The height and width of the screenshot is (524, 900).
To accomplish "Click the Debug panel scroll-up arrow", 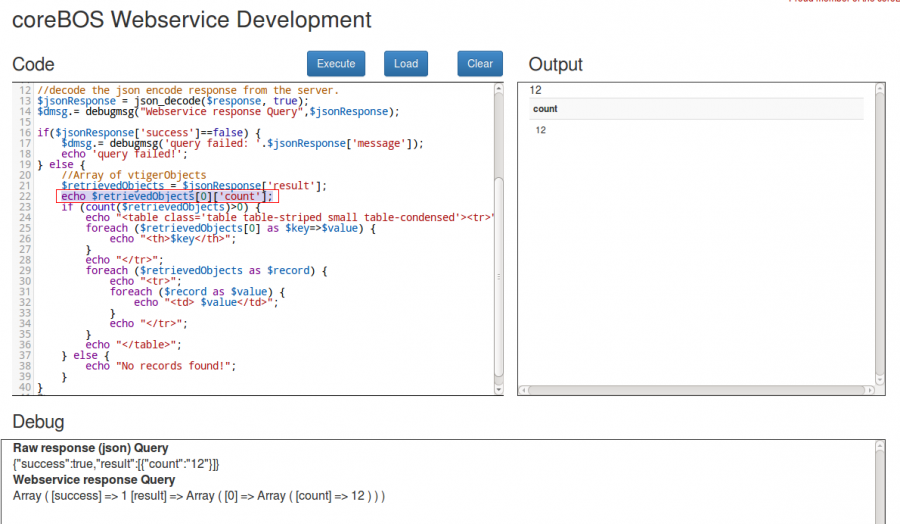I will 880,447.
